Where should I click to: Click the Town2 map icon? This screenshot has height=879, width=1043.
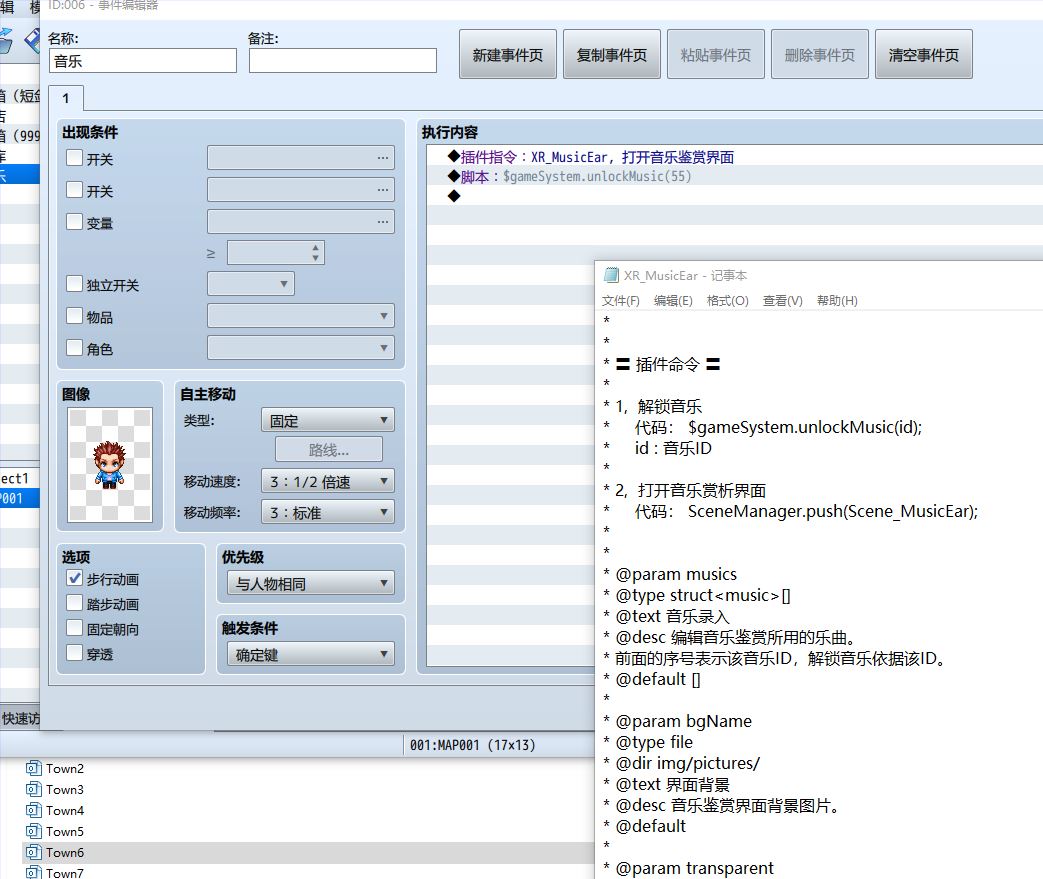tap(33, 769)
